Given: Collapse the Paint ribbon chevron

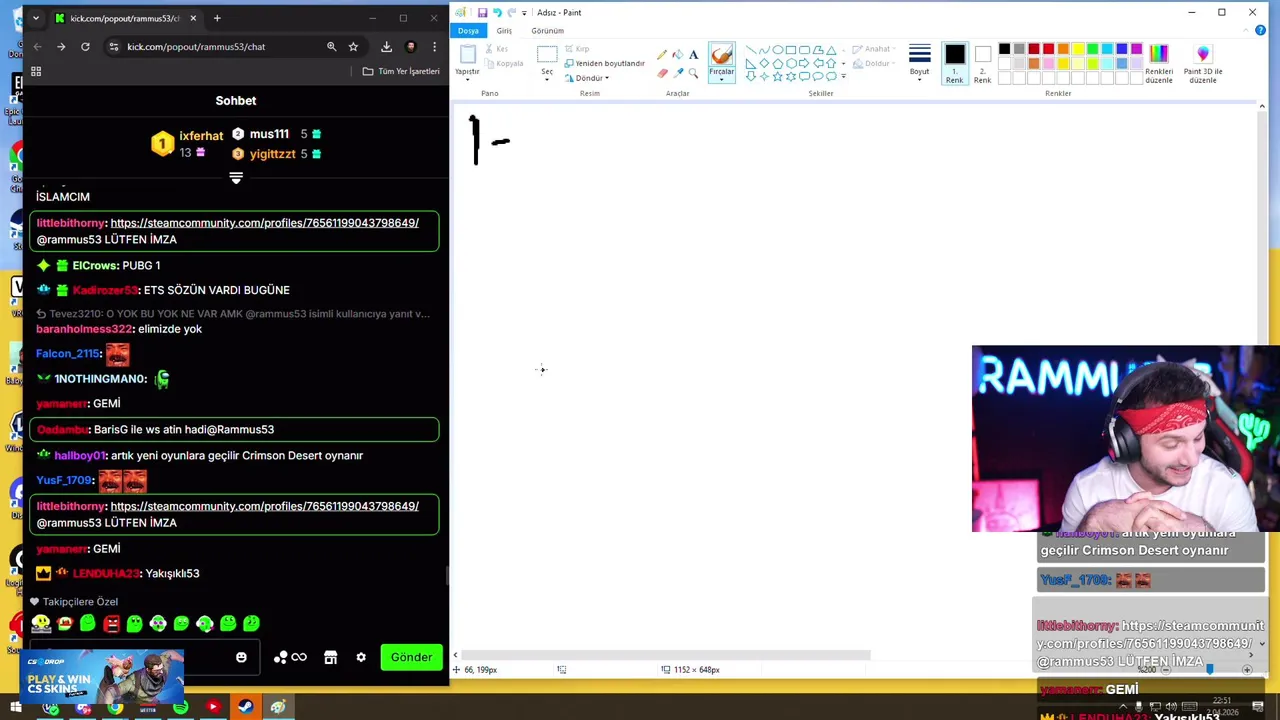Looking at the screenshot, I should tap(1245, 30).
